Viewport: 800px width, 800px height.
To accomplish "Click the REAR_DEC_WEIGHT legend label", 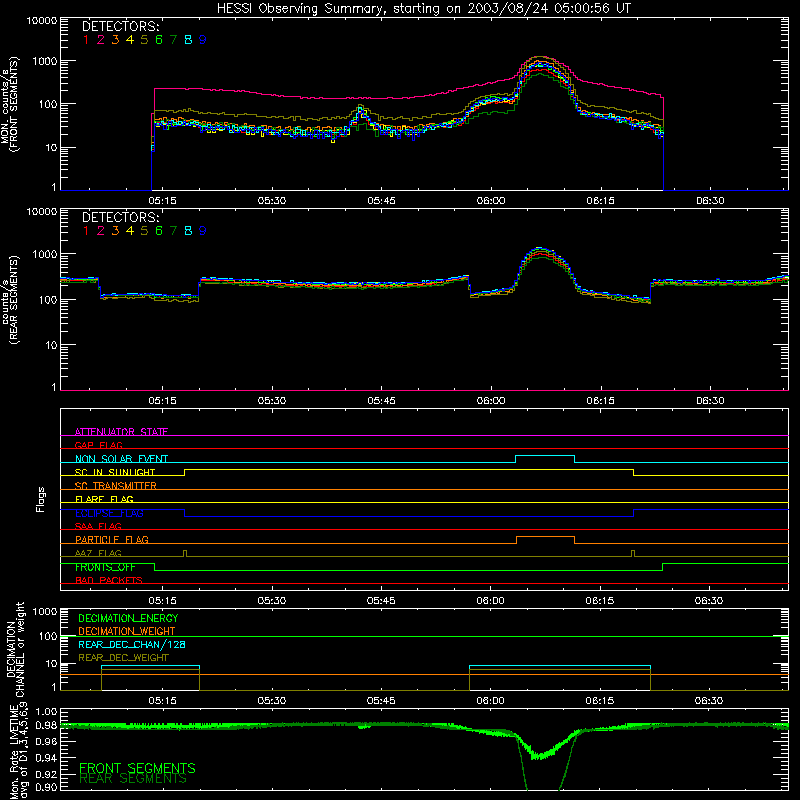I will 123,658.
